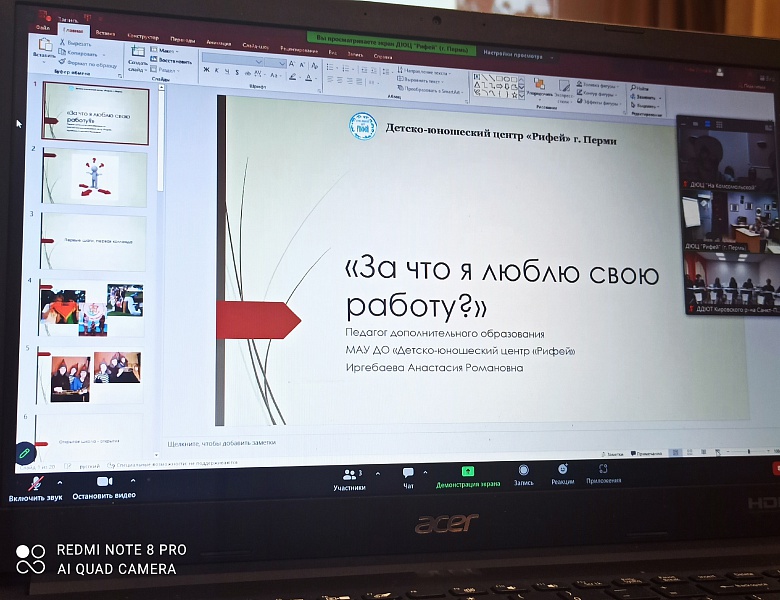The height and width of the screenshot is (600, 780).
Task: Click the star shape in shapes gallery
Action: [515, 94]
